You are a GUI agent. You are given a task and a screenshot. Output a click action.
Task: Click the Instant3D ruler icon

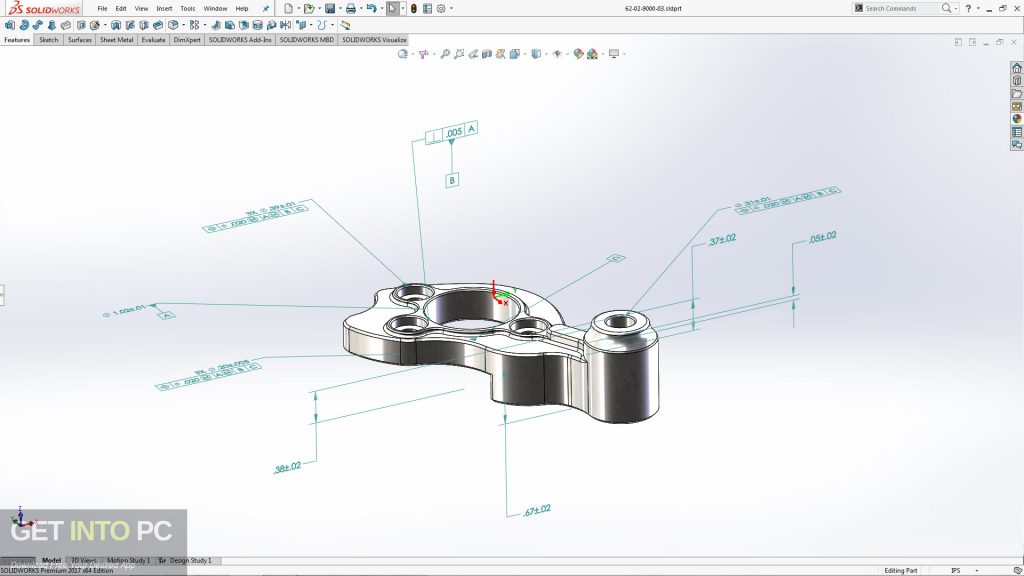pos(345,25)
